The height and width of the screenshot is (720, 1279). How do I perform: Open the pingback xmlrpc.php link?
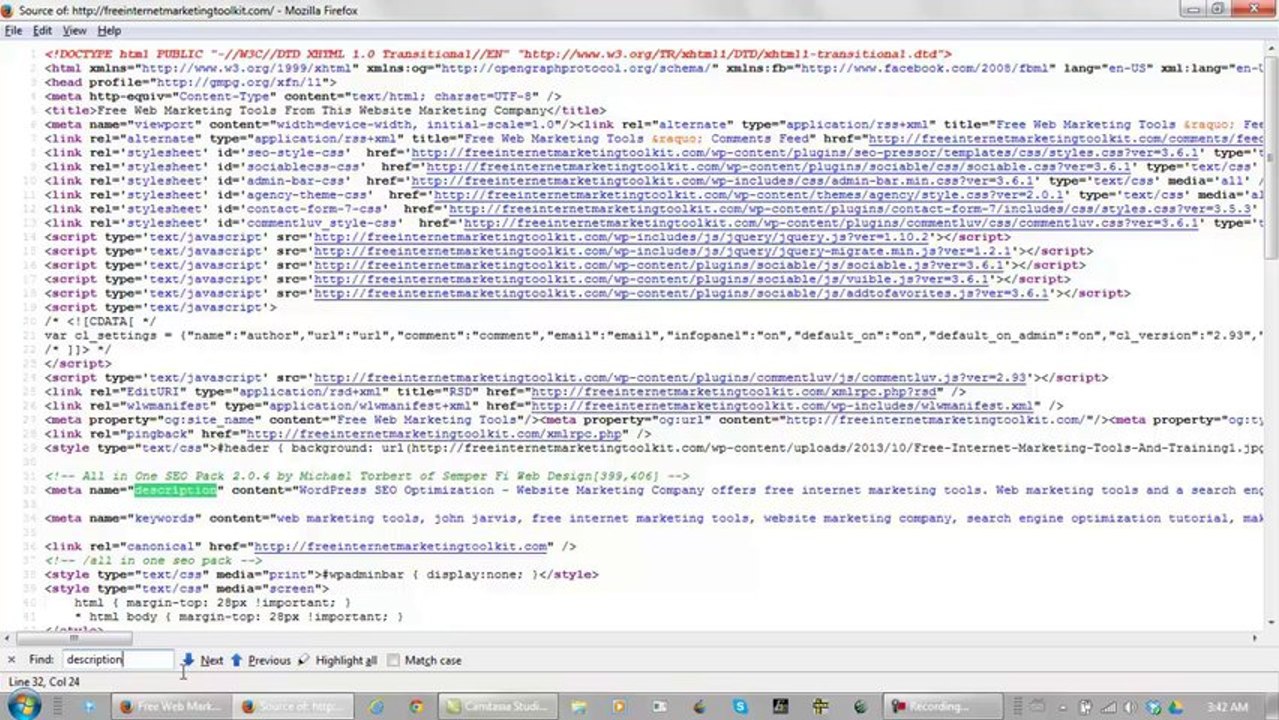(434, 434)
